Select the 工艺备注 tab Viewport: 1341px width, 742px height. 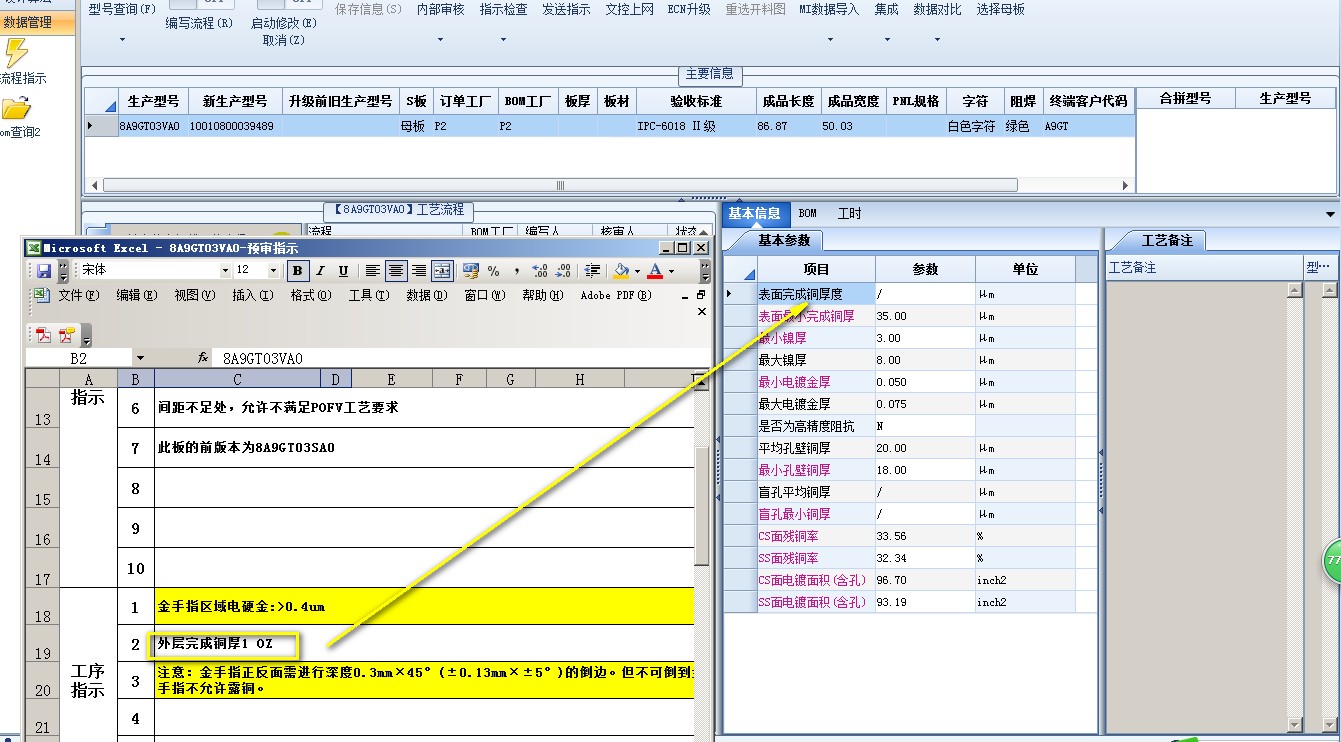pyautogui.click(x=1166, y=240)
